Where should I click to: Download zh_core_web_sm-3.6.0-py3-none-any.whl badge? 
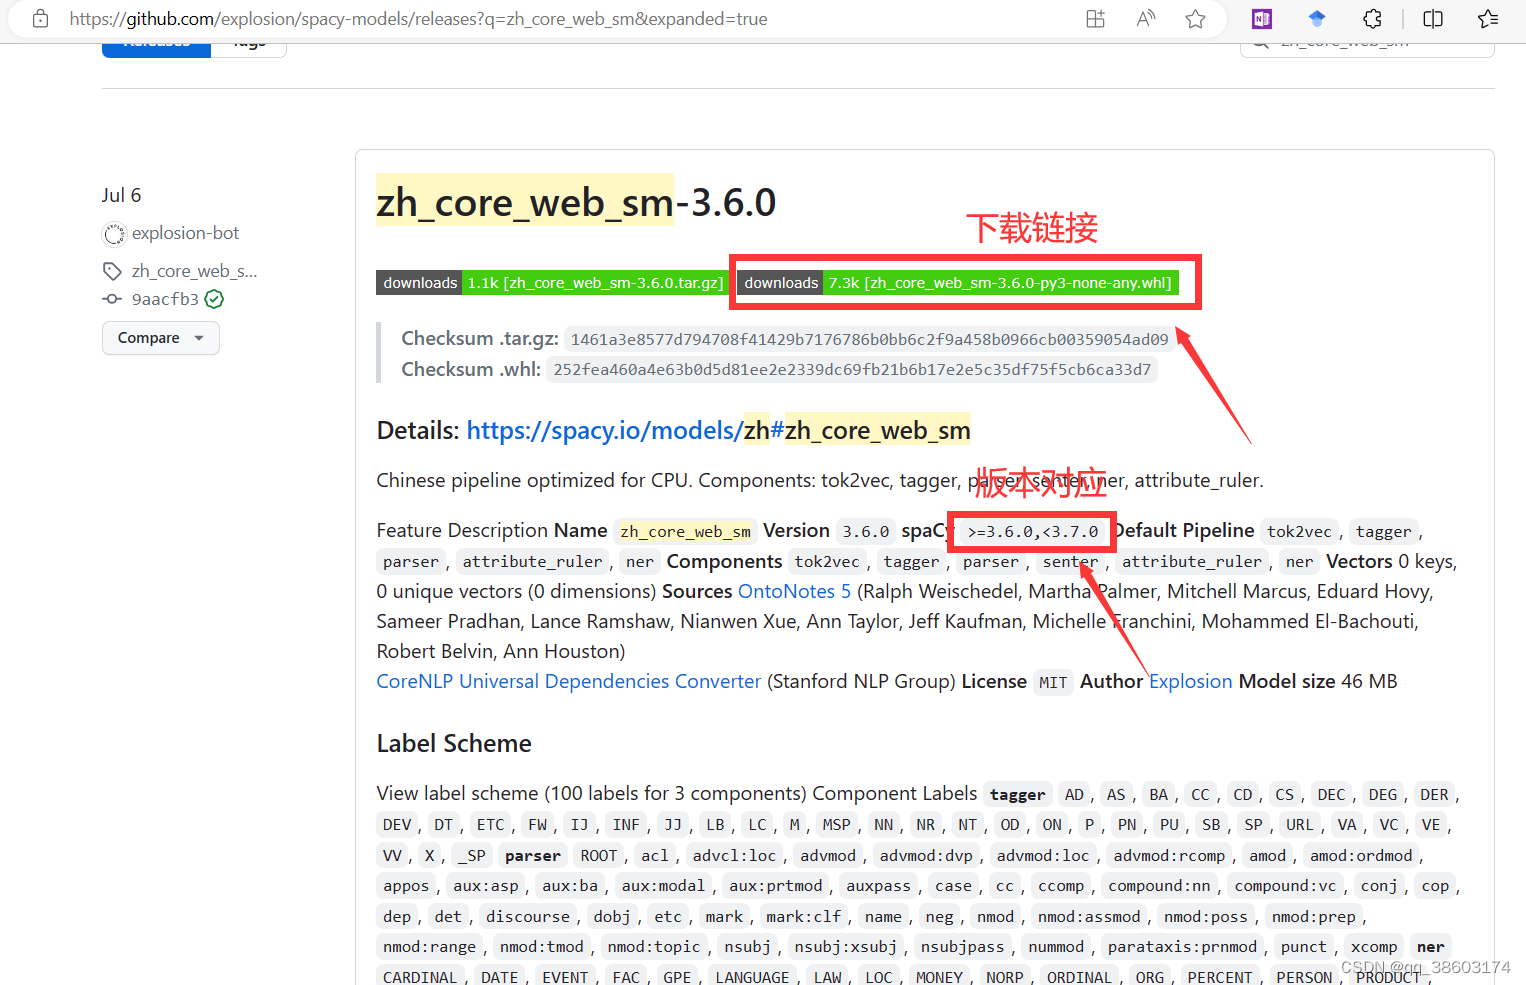pos(957,283)
